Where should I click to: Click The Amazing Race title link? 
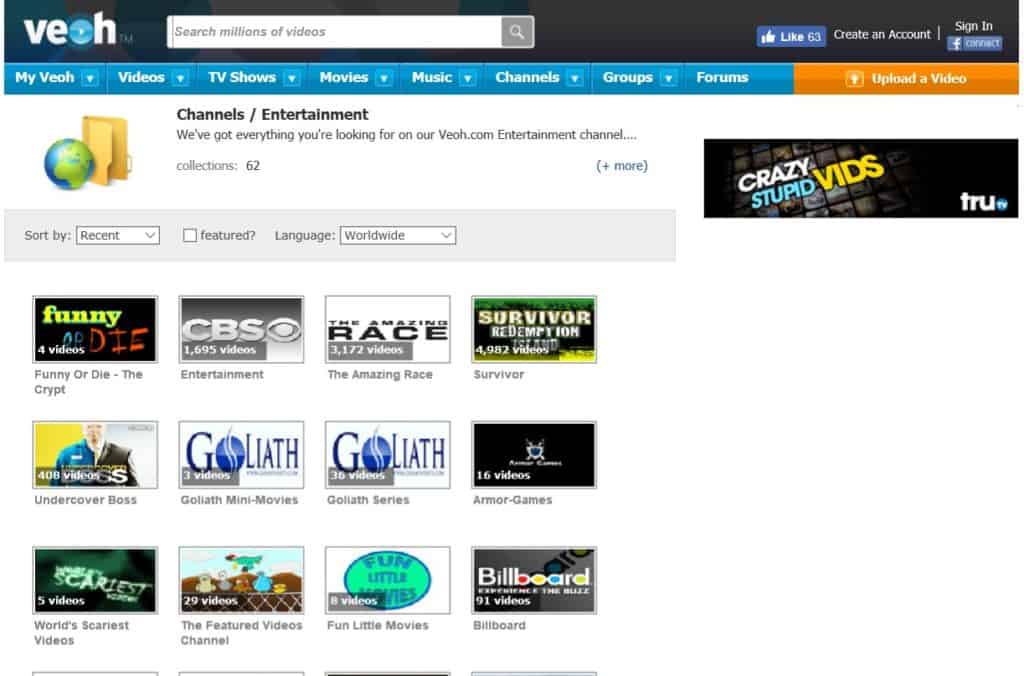[380, 374]
